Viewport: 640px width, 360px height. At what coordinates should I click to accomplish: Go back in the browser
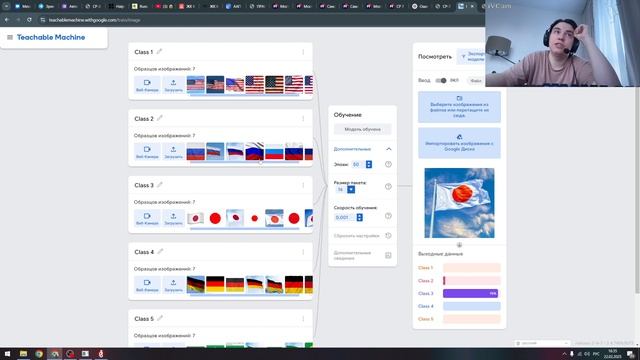[x=7, y=20]
